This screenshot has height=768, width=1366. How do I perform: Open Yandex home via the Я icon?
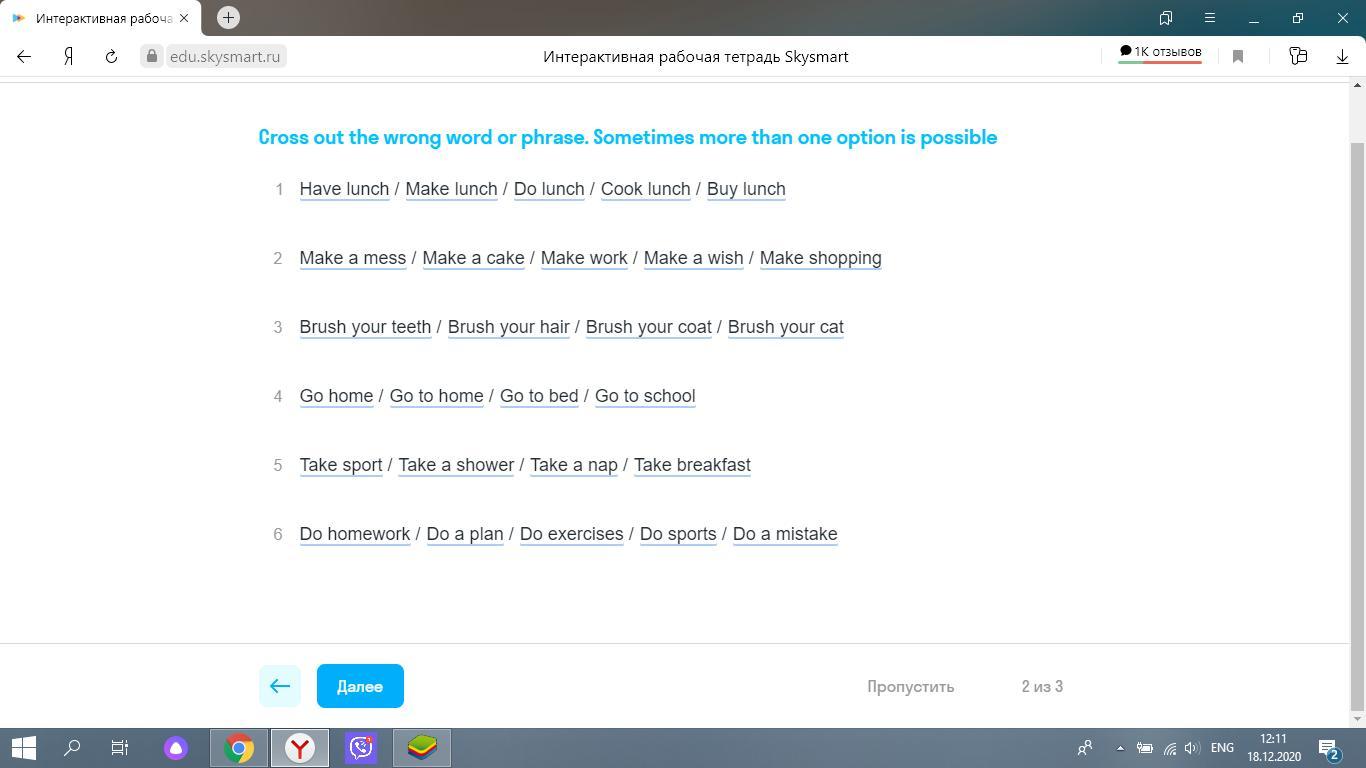[x=68, y=57]
